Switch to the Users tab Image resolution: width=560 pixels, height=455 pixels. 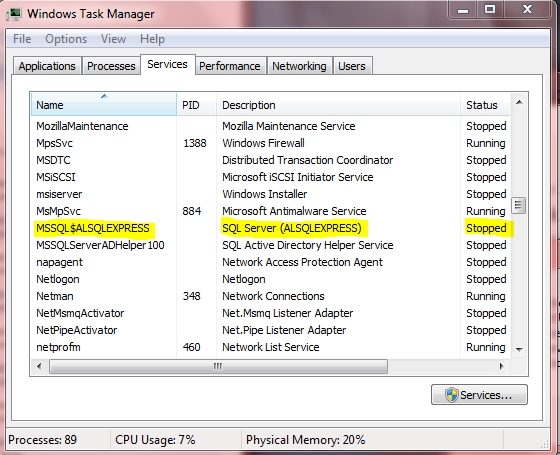352,66
